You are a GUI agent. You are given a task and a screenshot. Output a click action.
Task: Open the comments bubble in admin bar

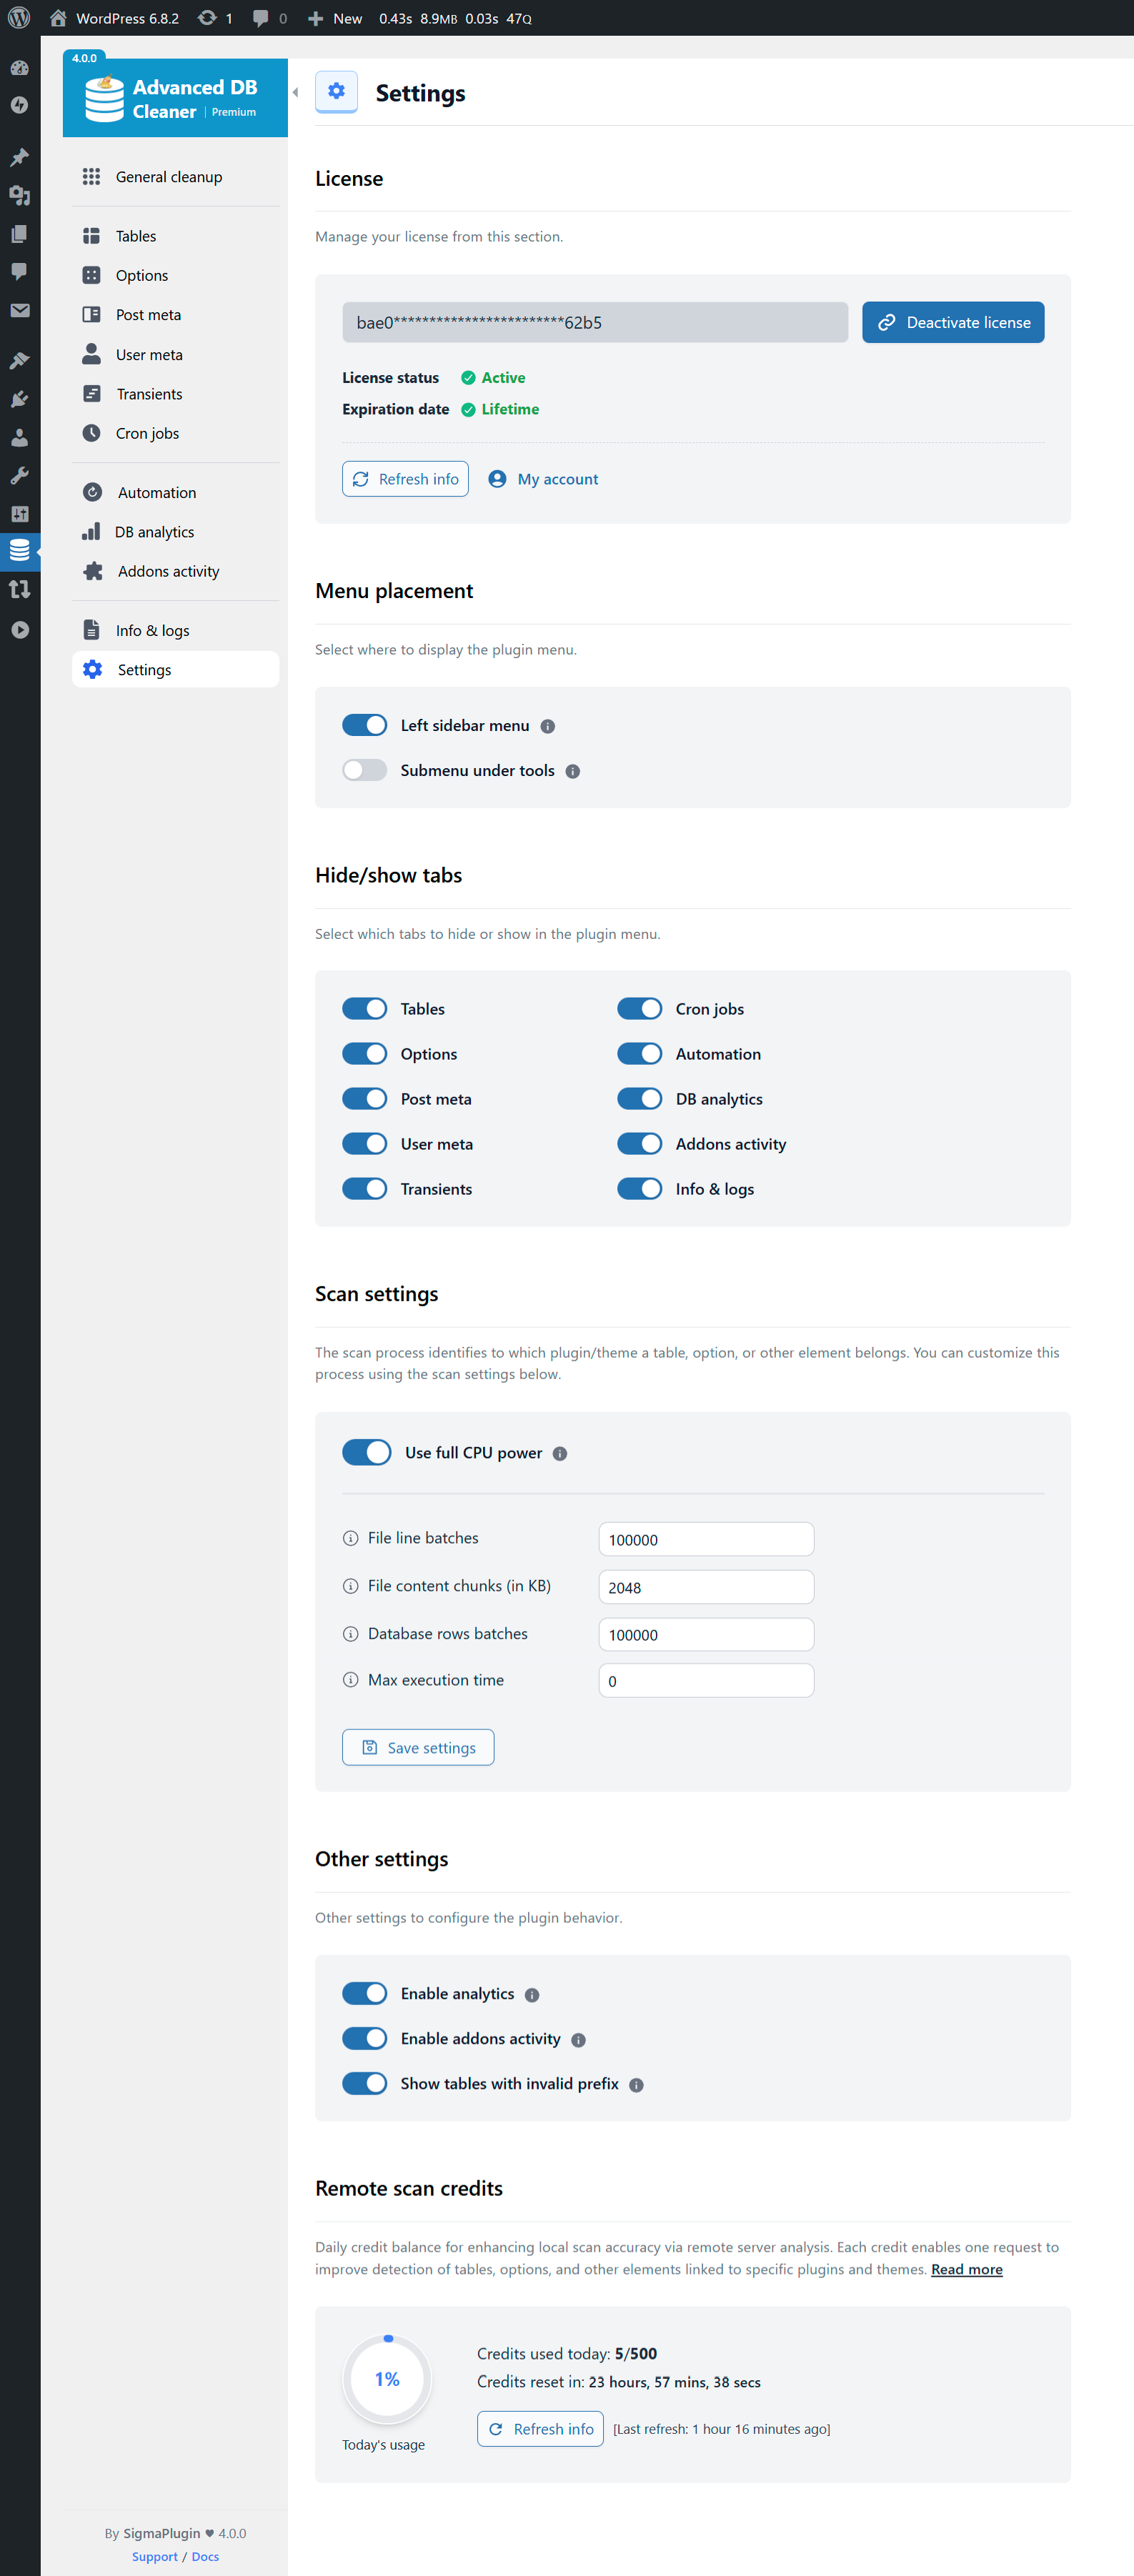(x=269, y=18)
